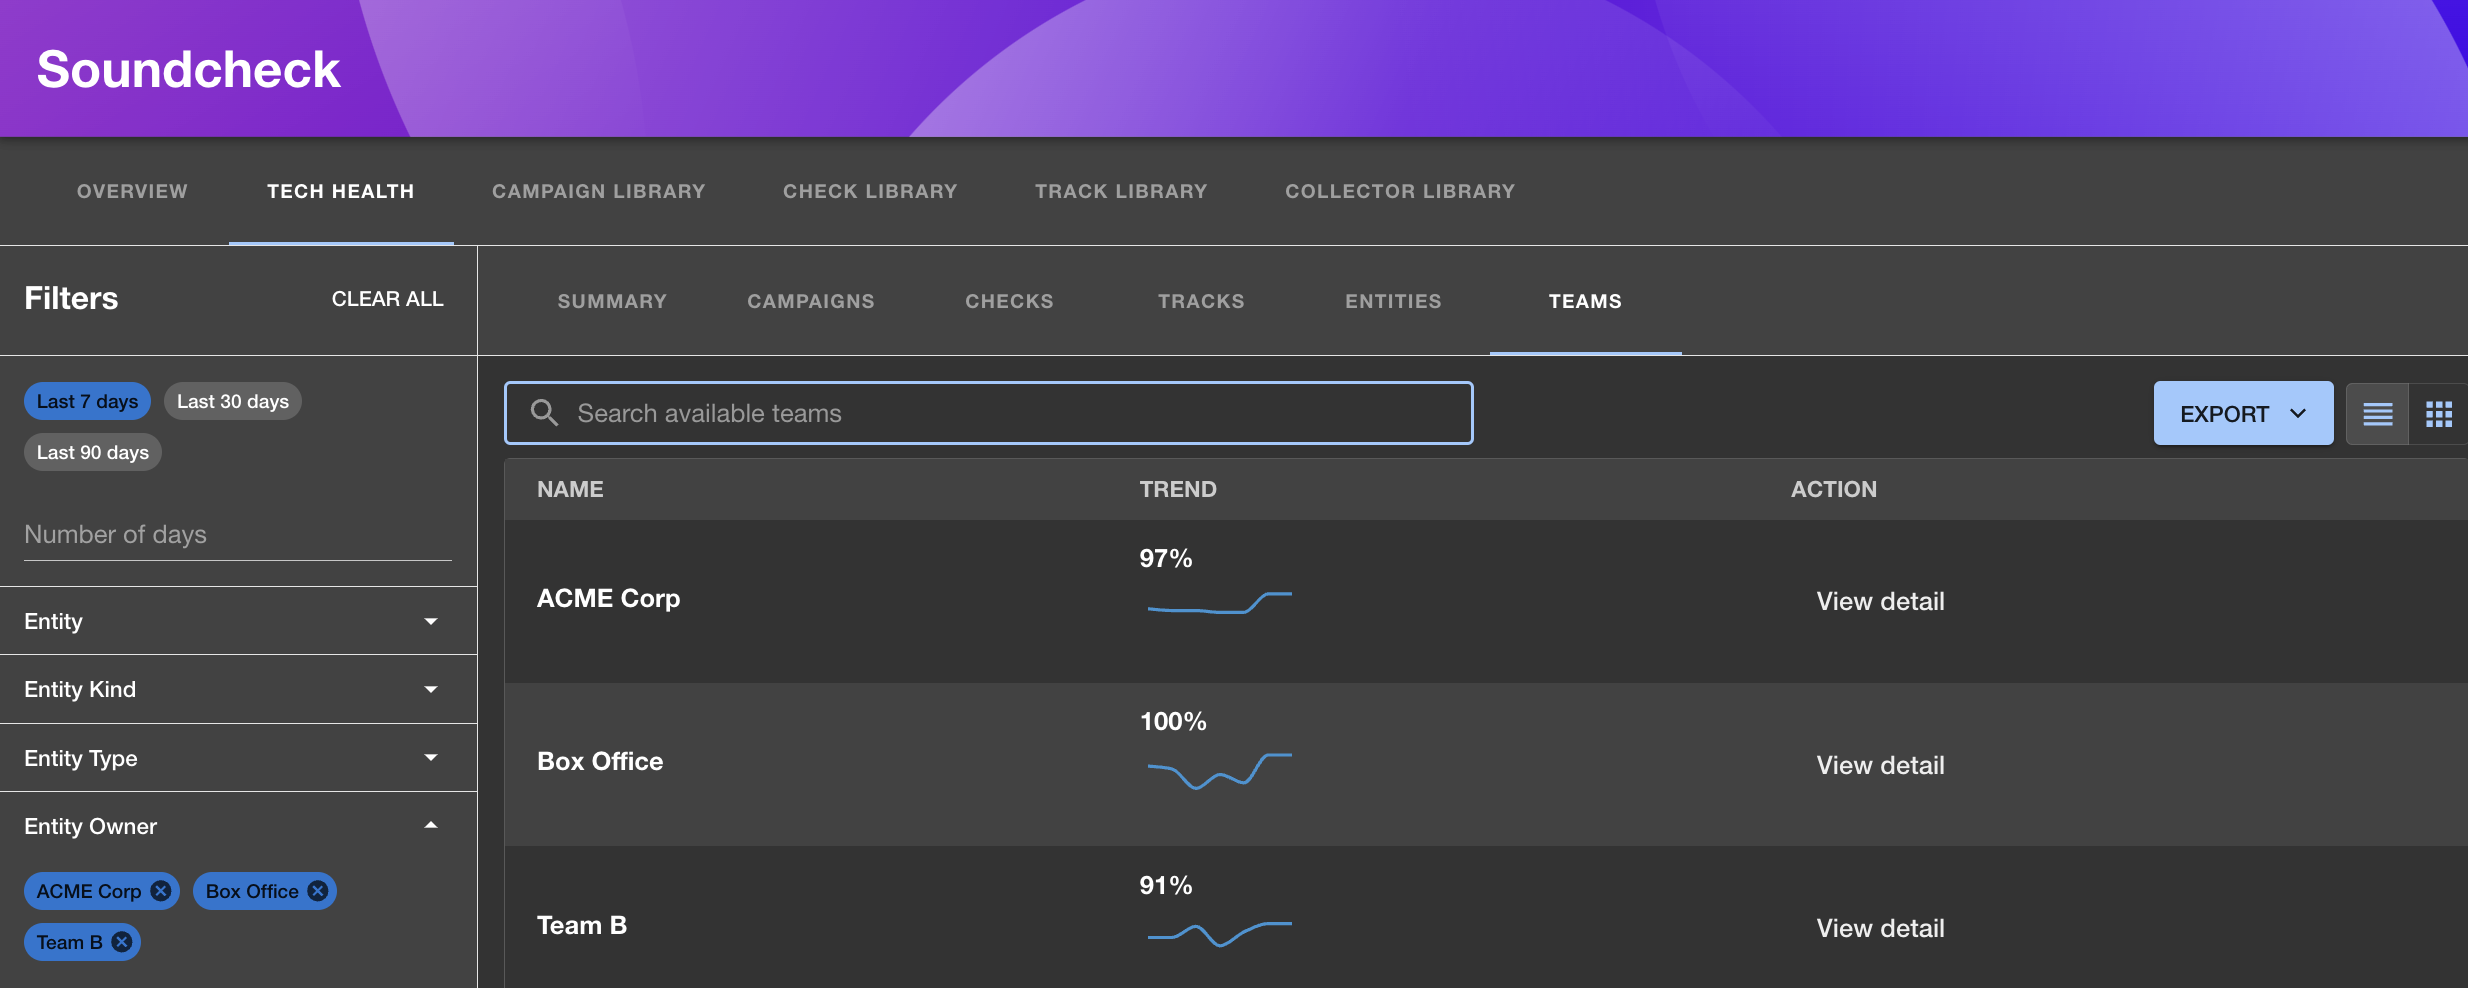
Task: View detail for Box Office
Action: 1880,765
